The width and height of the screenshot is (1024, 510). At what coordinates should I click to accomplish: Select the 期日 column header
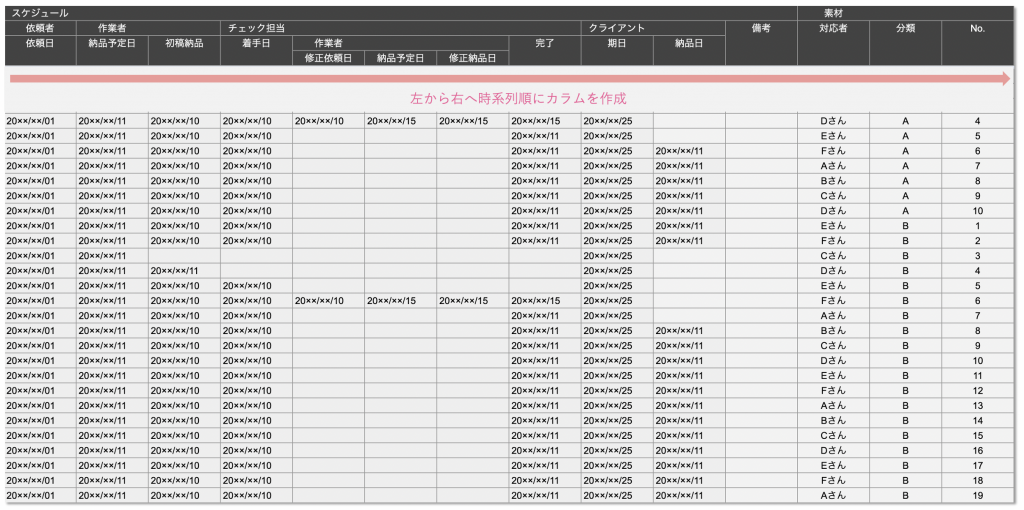[x=617, y=50]
